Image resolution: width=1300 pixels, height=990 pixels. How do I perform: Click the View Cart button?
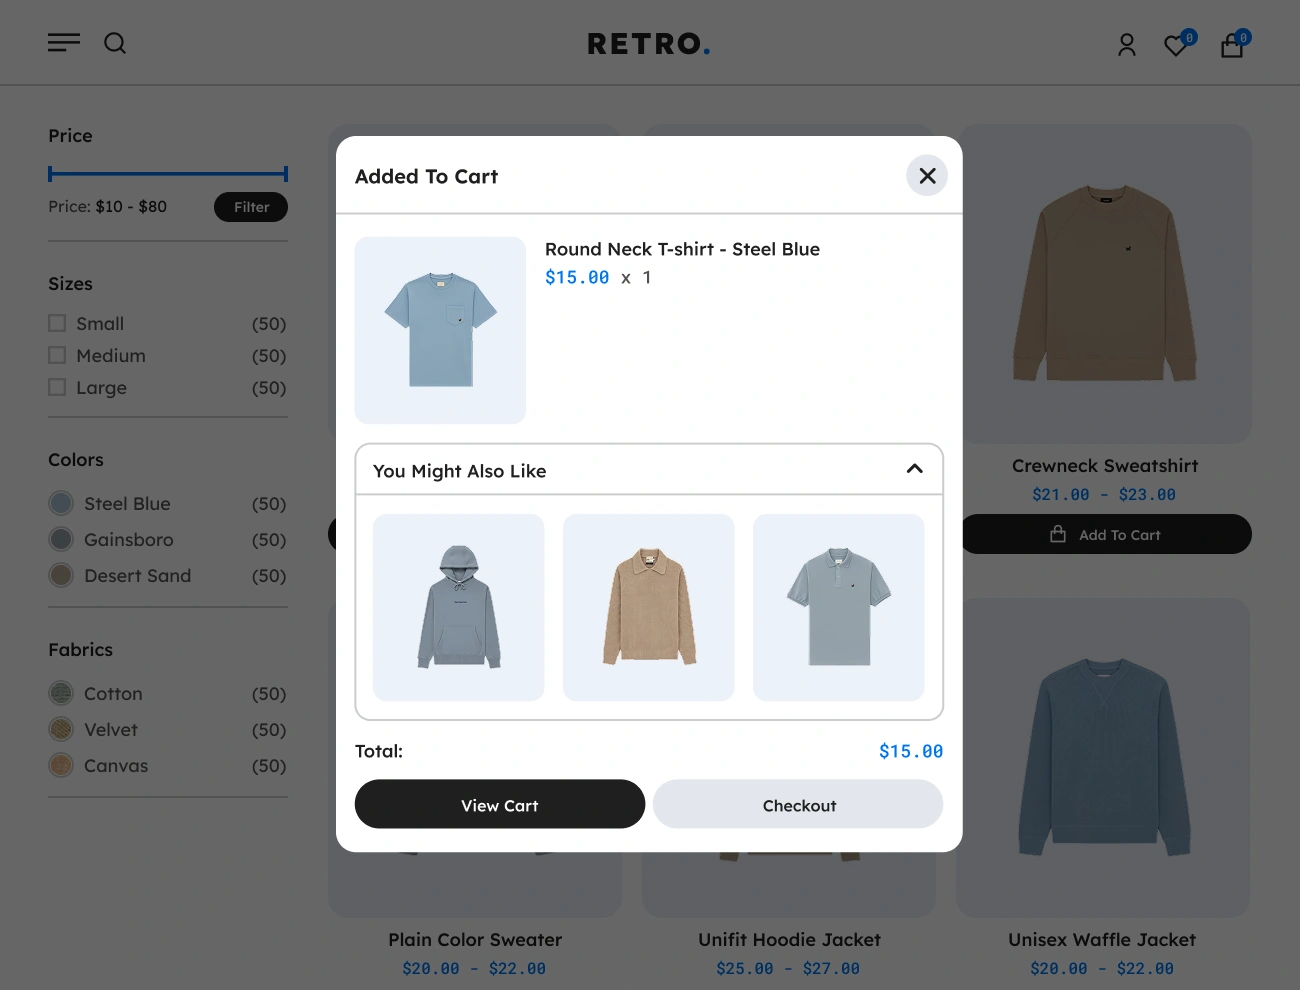click(x=500, y=804)
